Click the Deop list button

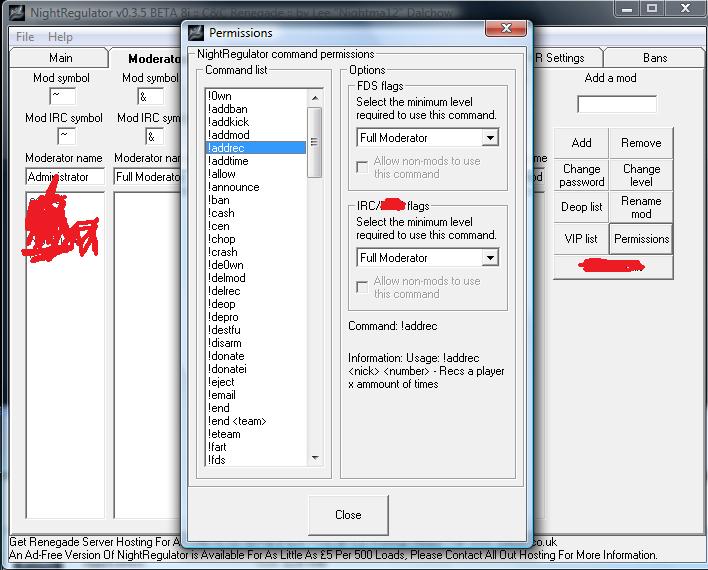pyautogui.click(x=581, y=207)
